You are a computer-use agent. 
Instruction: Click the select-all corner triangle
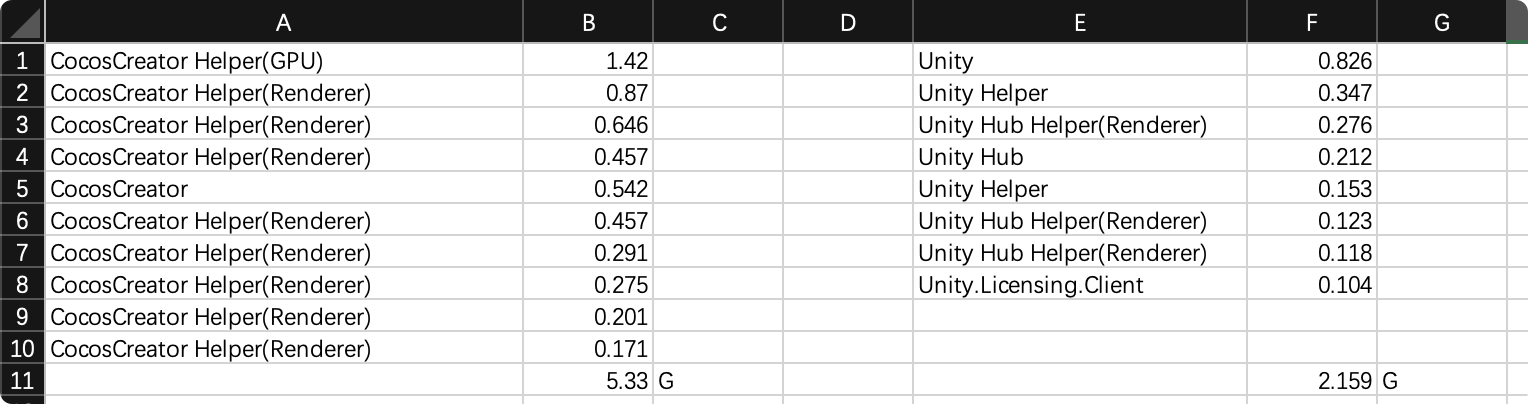pyautogui.click(x=22, y=22)
